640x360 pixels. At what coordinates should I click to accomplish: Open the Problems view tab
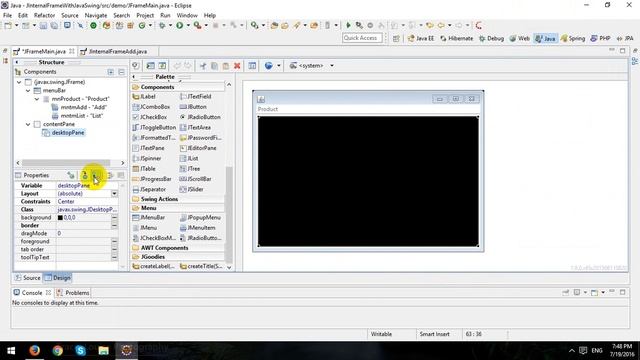click(73, 293)
